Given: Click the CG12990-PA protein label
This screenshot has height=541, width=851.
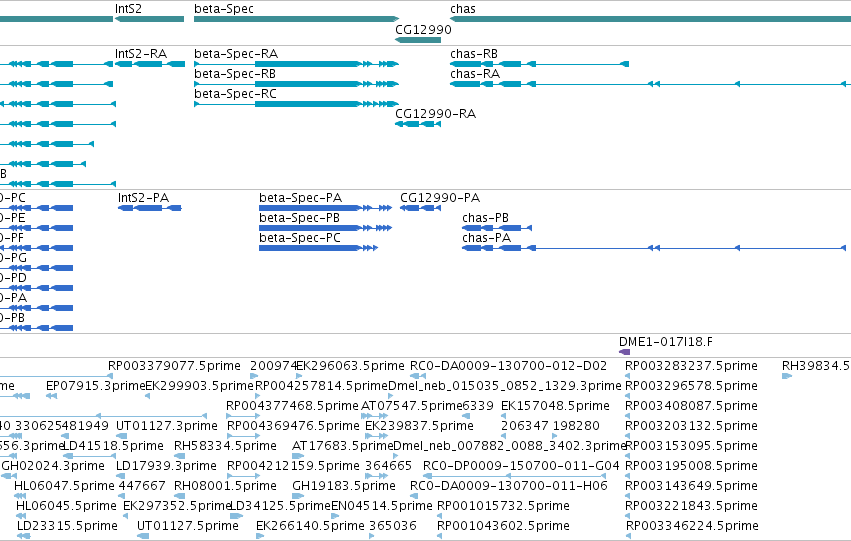Looking at the screenshot, I should tap(440, 198).
